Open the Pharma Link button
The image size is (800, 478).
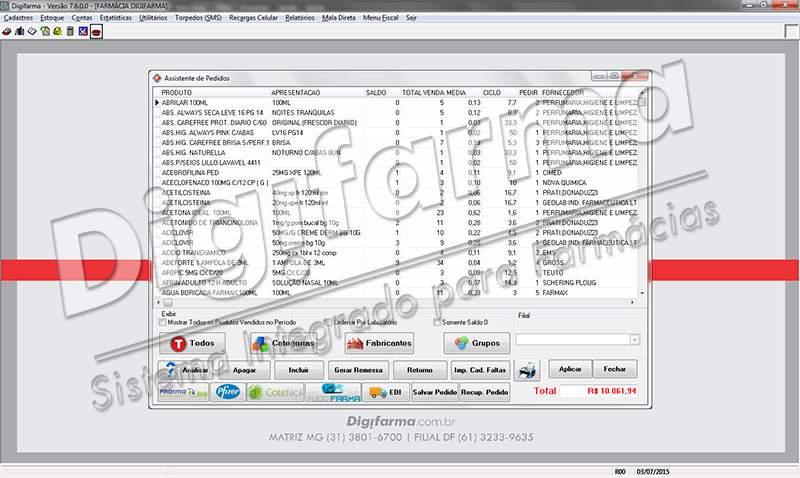coord(183,392)
